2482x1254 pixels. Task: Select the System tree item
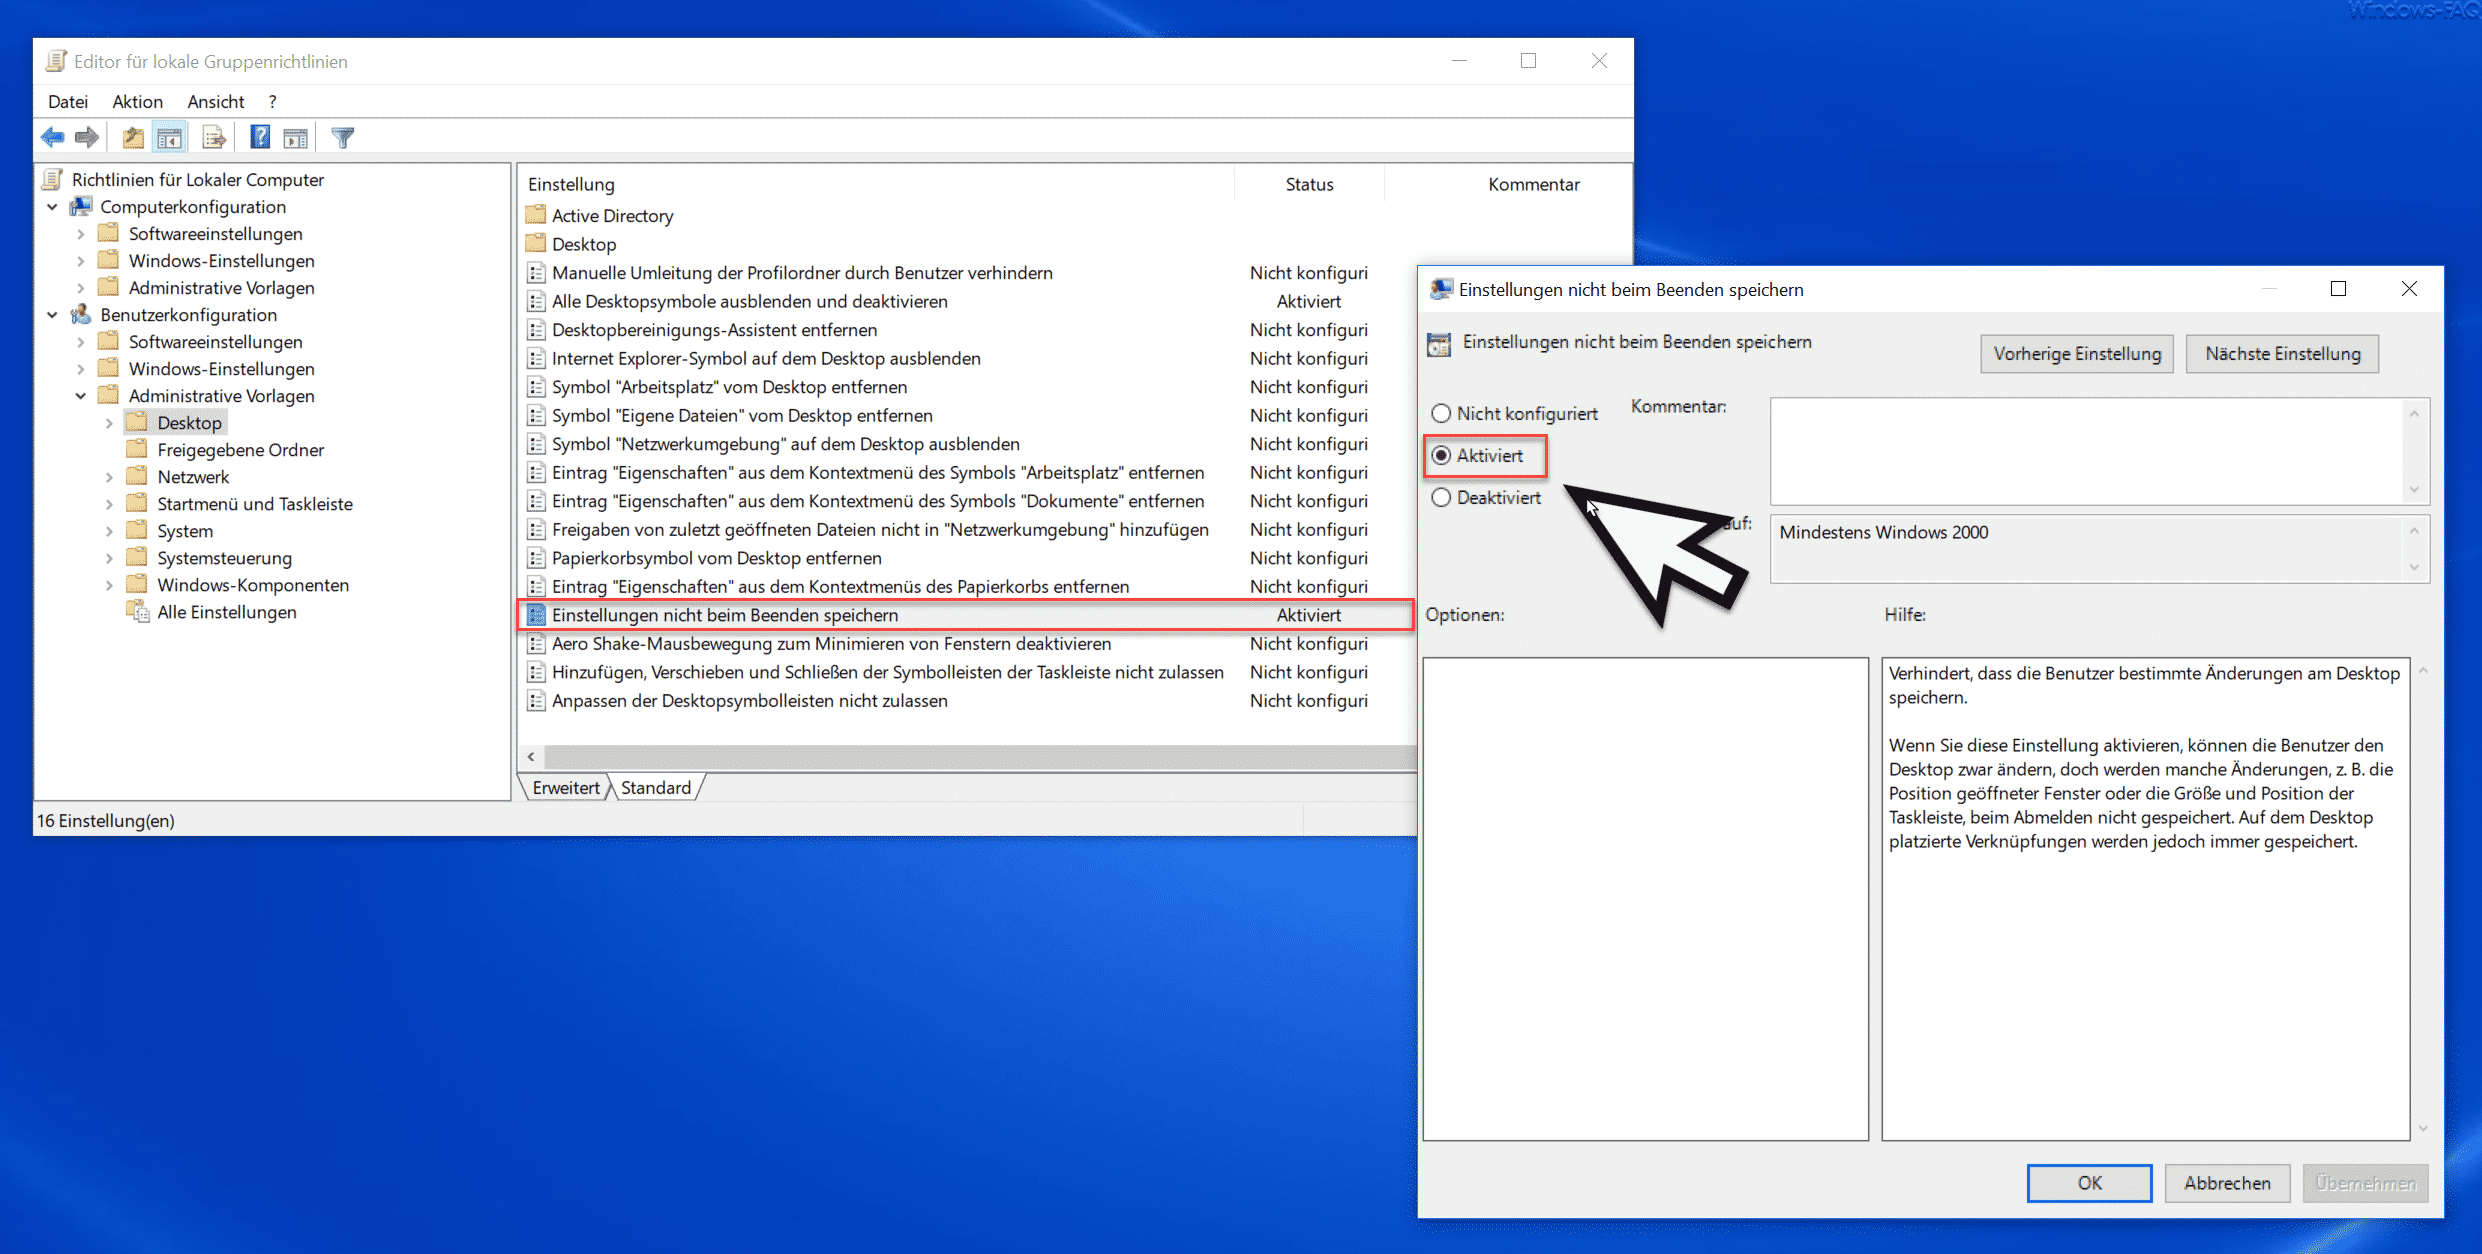tap(185, 531)
